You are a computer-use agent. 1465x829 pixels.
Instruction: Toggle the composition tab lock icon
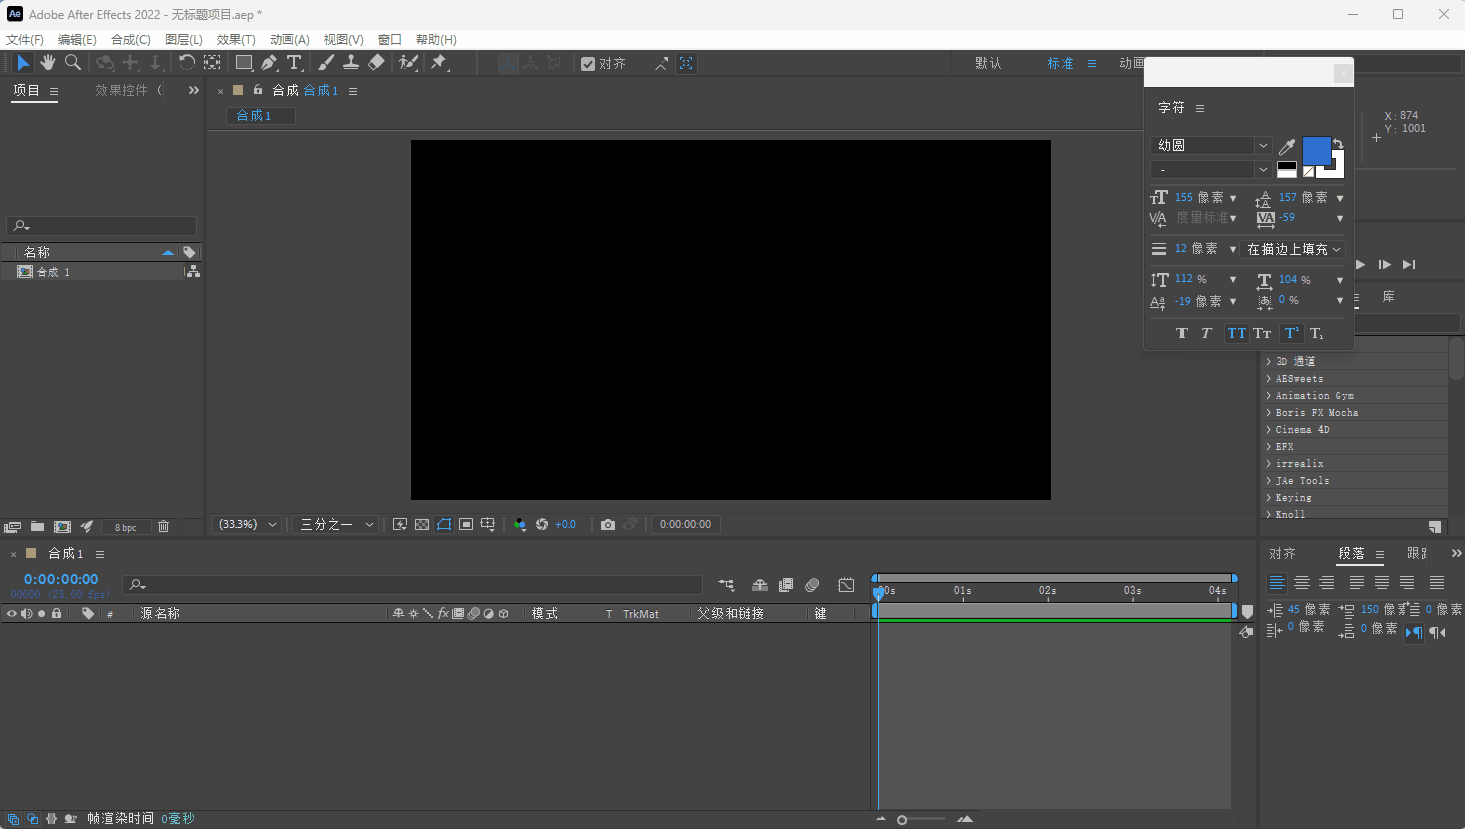[258, 90]
